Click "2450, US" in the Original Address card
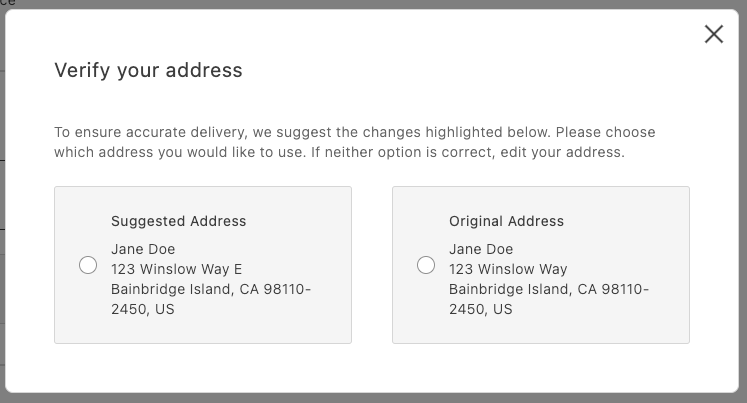 point(480,309)
